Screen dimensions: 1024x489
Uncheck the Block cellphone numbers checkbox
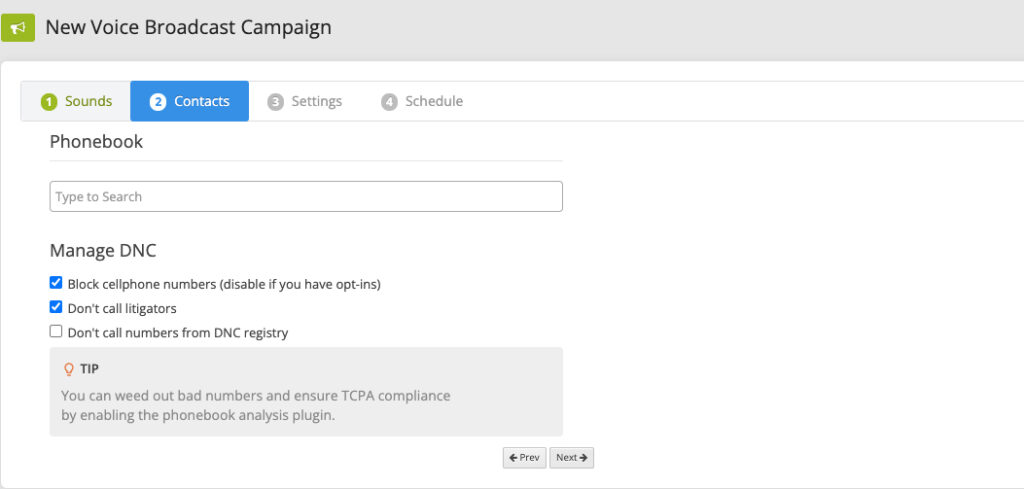pyautogui.click(x=56, y=283)
